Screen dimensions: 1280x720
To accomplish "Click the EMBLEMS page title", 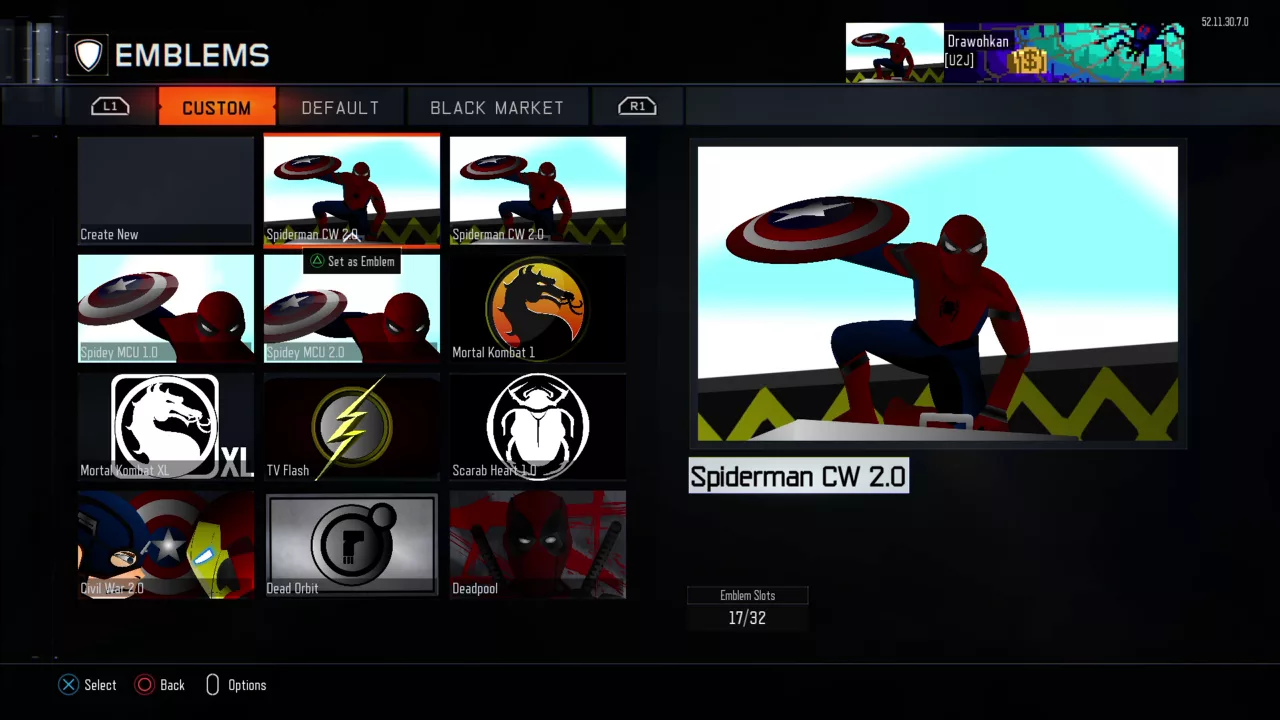I will click(x=192, y=55).
